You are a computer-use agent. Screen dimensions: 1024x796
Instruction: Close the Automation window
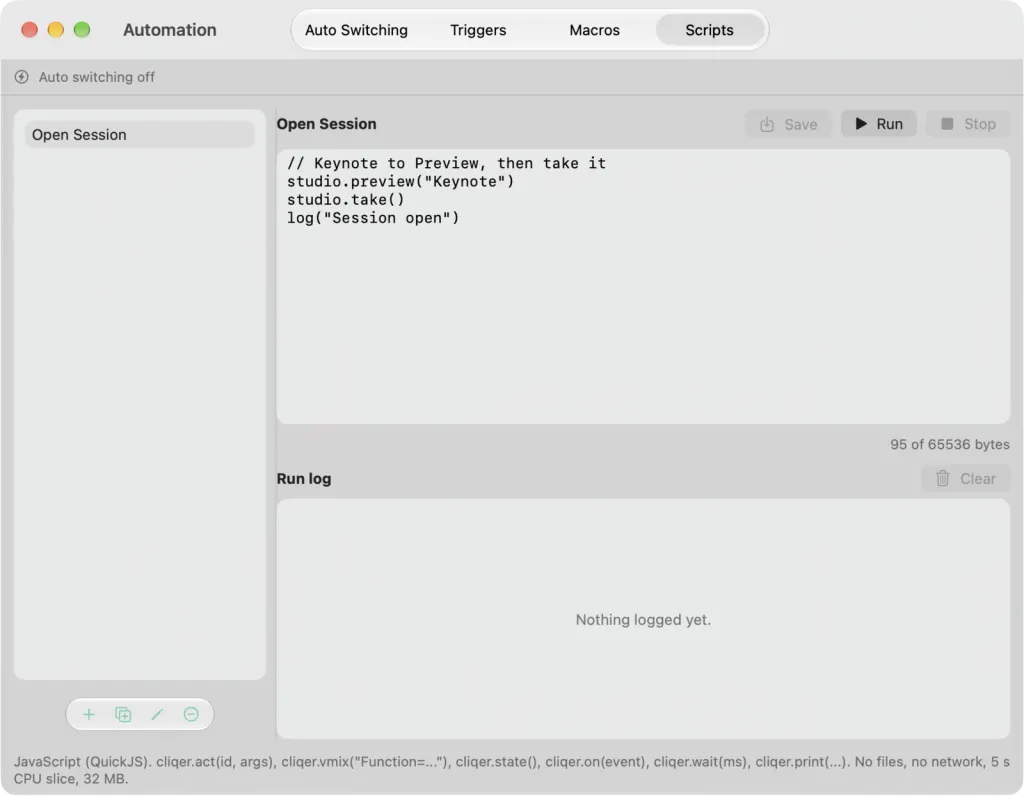click(x=29, y=29)
